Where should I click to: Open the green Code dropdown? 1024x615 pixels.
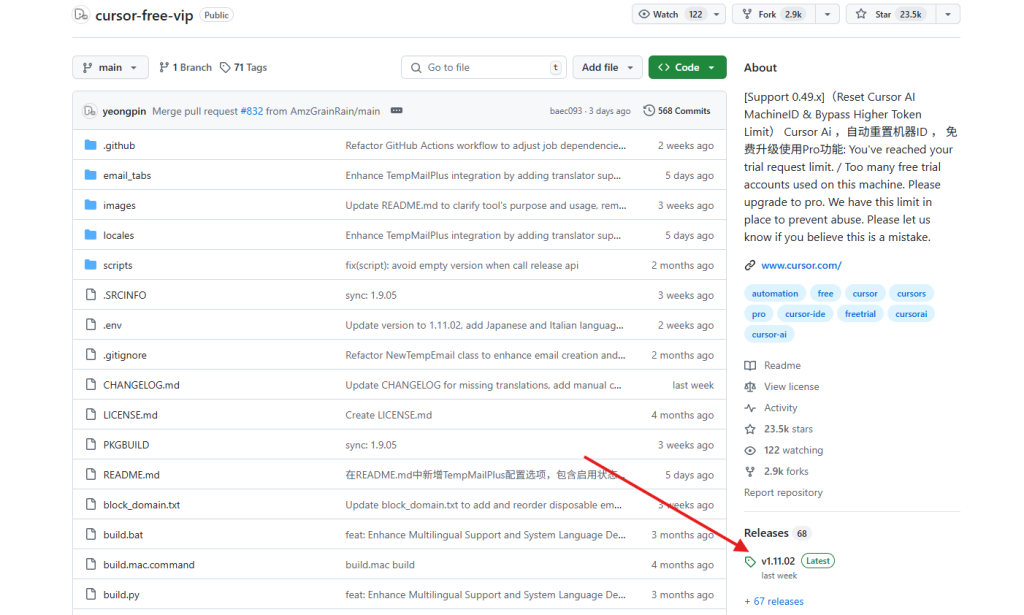[687, 67]
